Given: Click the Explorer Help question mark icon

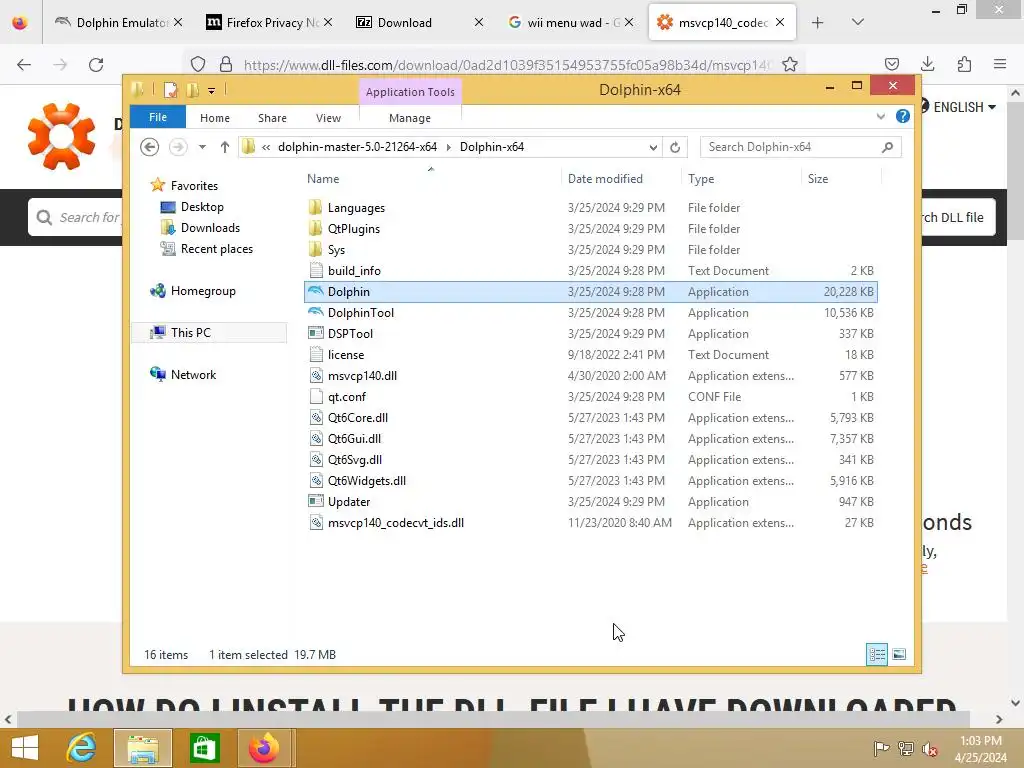Looking at the screenshot, I should [x=903, y=116].
